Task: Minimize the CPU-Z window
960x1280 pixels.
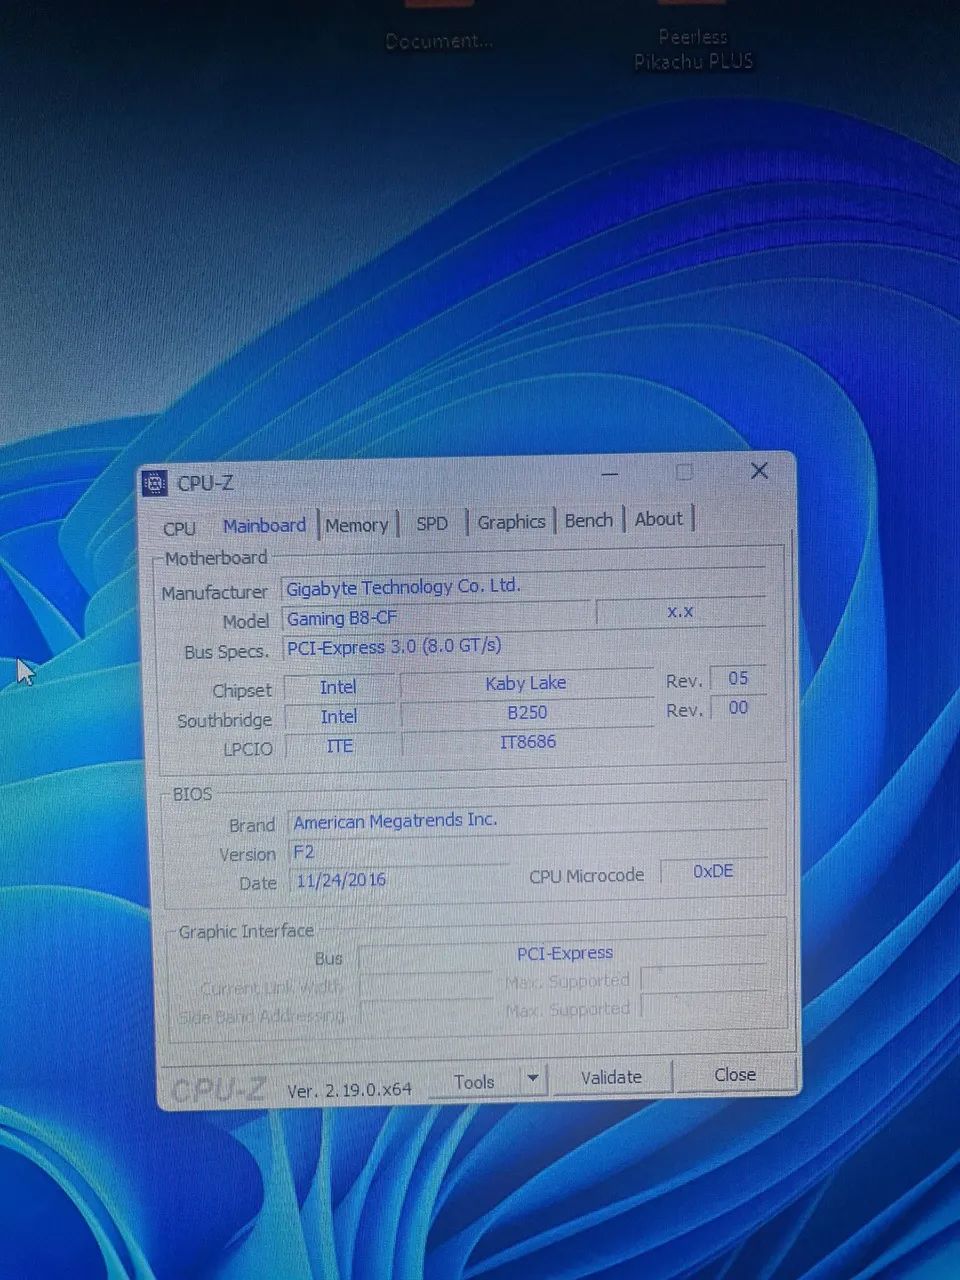Action: (x=610, y=474)
